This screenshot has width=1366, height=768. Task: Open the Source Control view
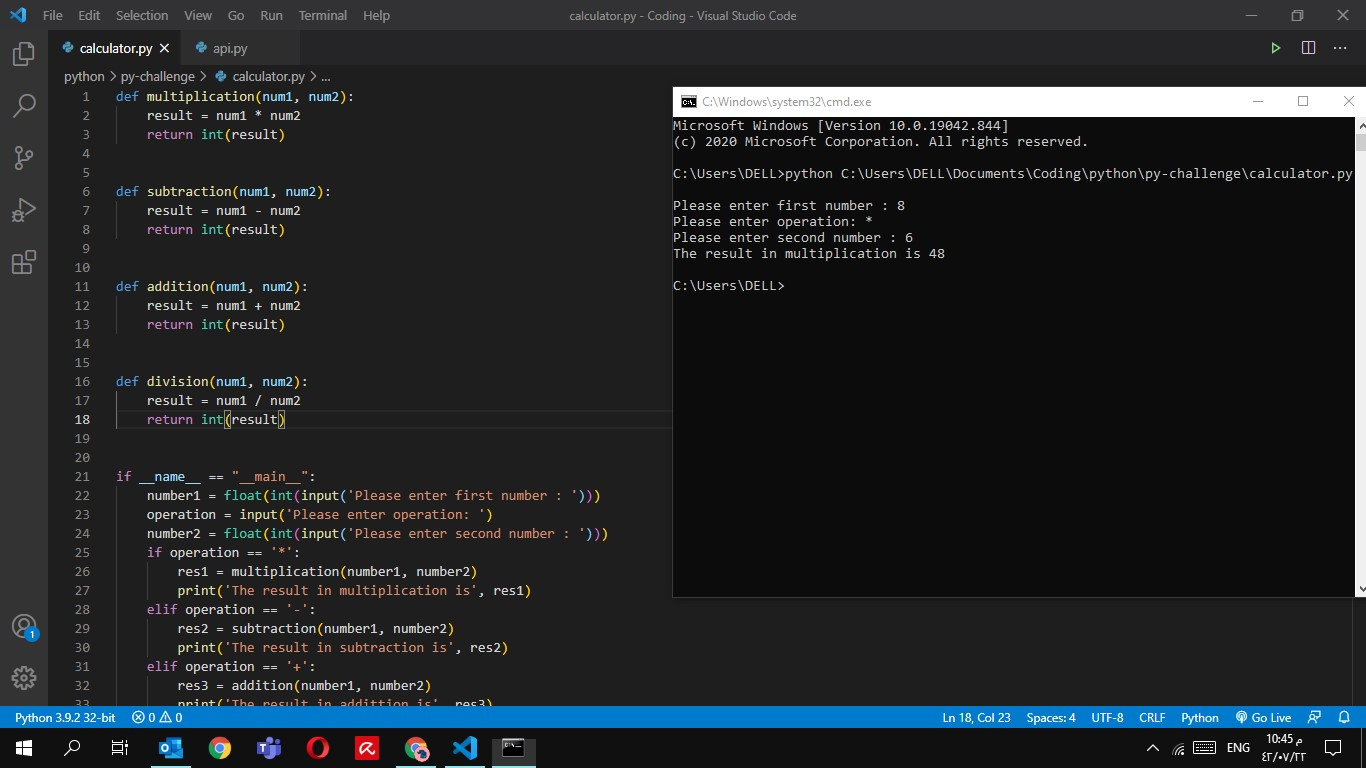pos(24,157)
